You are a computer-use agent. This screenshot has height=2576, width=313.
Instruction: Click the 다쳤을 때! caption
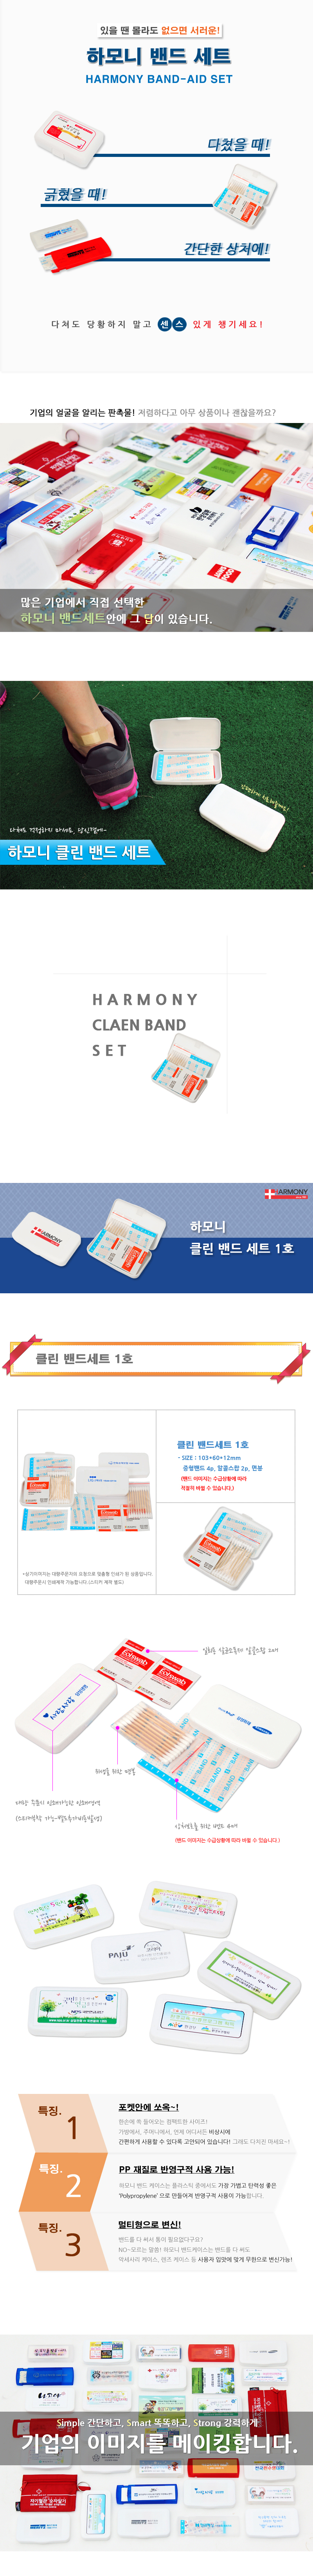238,145
